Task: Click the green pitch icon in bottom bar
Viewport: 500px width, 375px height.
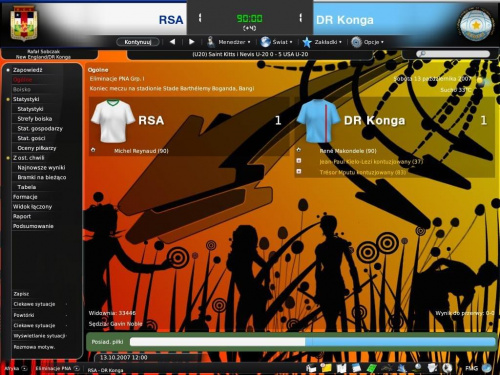Action: click(x=371, y=368)
